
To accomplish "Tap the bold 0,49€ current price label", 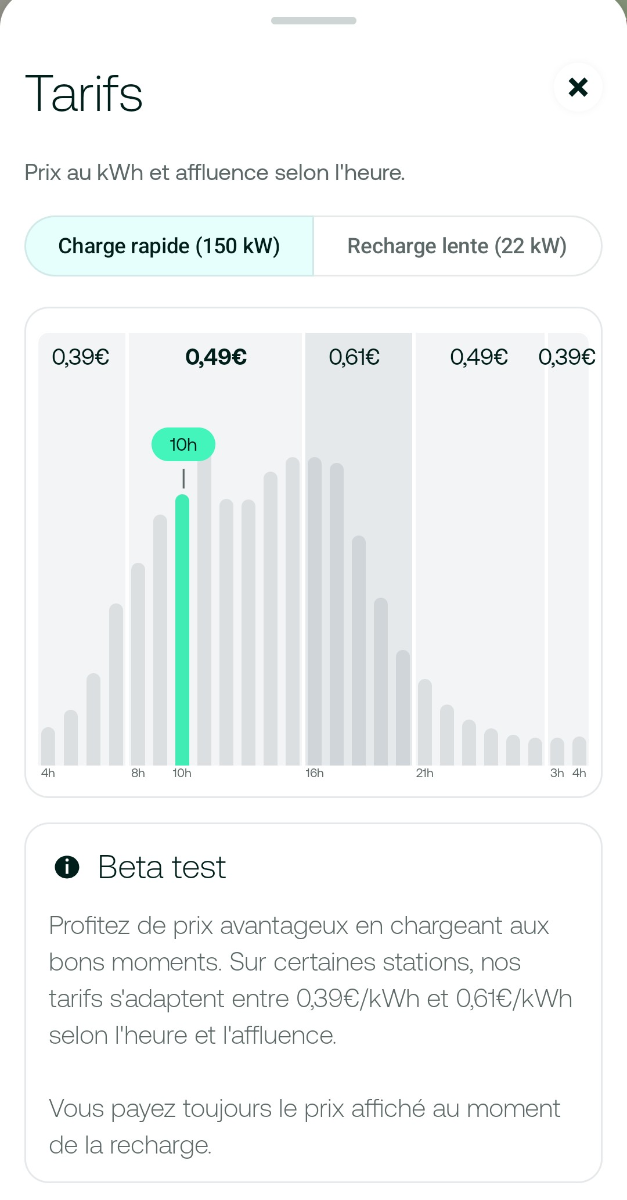I will tap(216, 357).
